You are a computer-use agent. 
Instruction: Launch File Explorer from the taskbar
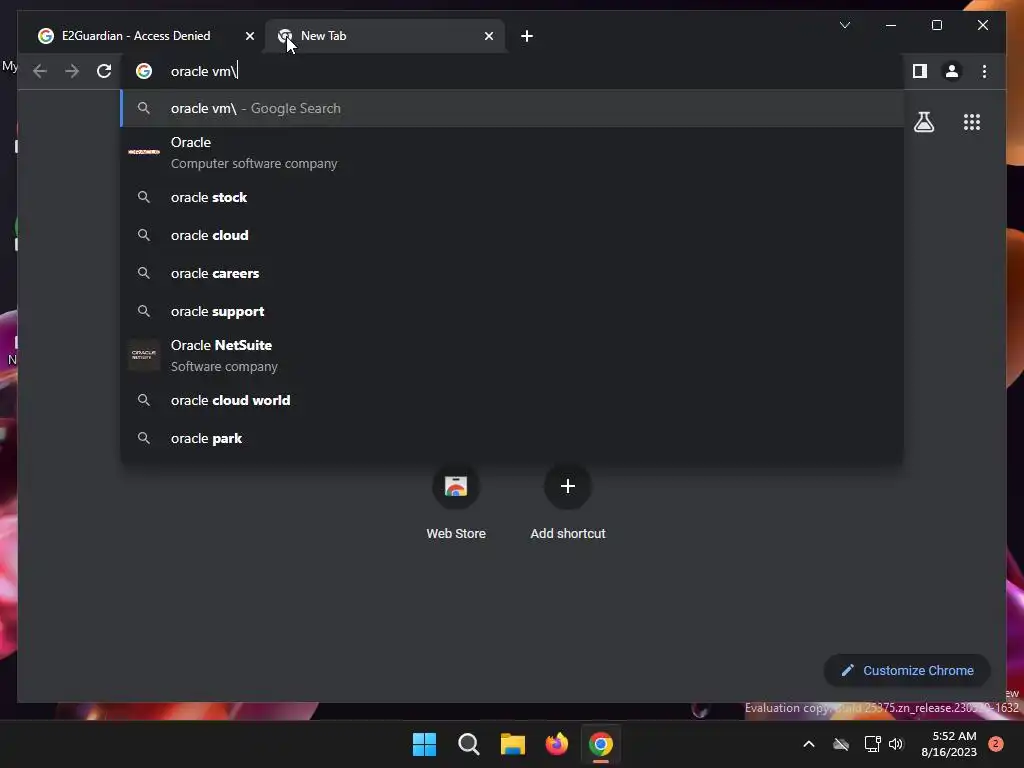[513, 744]
